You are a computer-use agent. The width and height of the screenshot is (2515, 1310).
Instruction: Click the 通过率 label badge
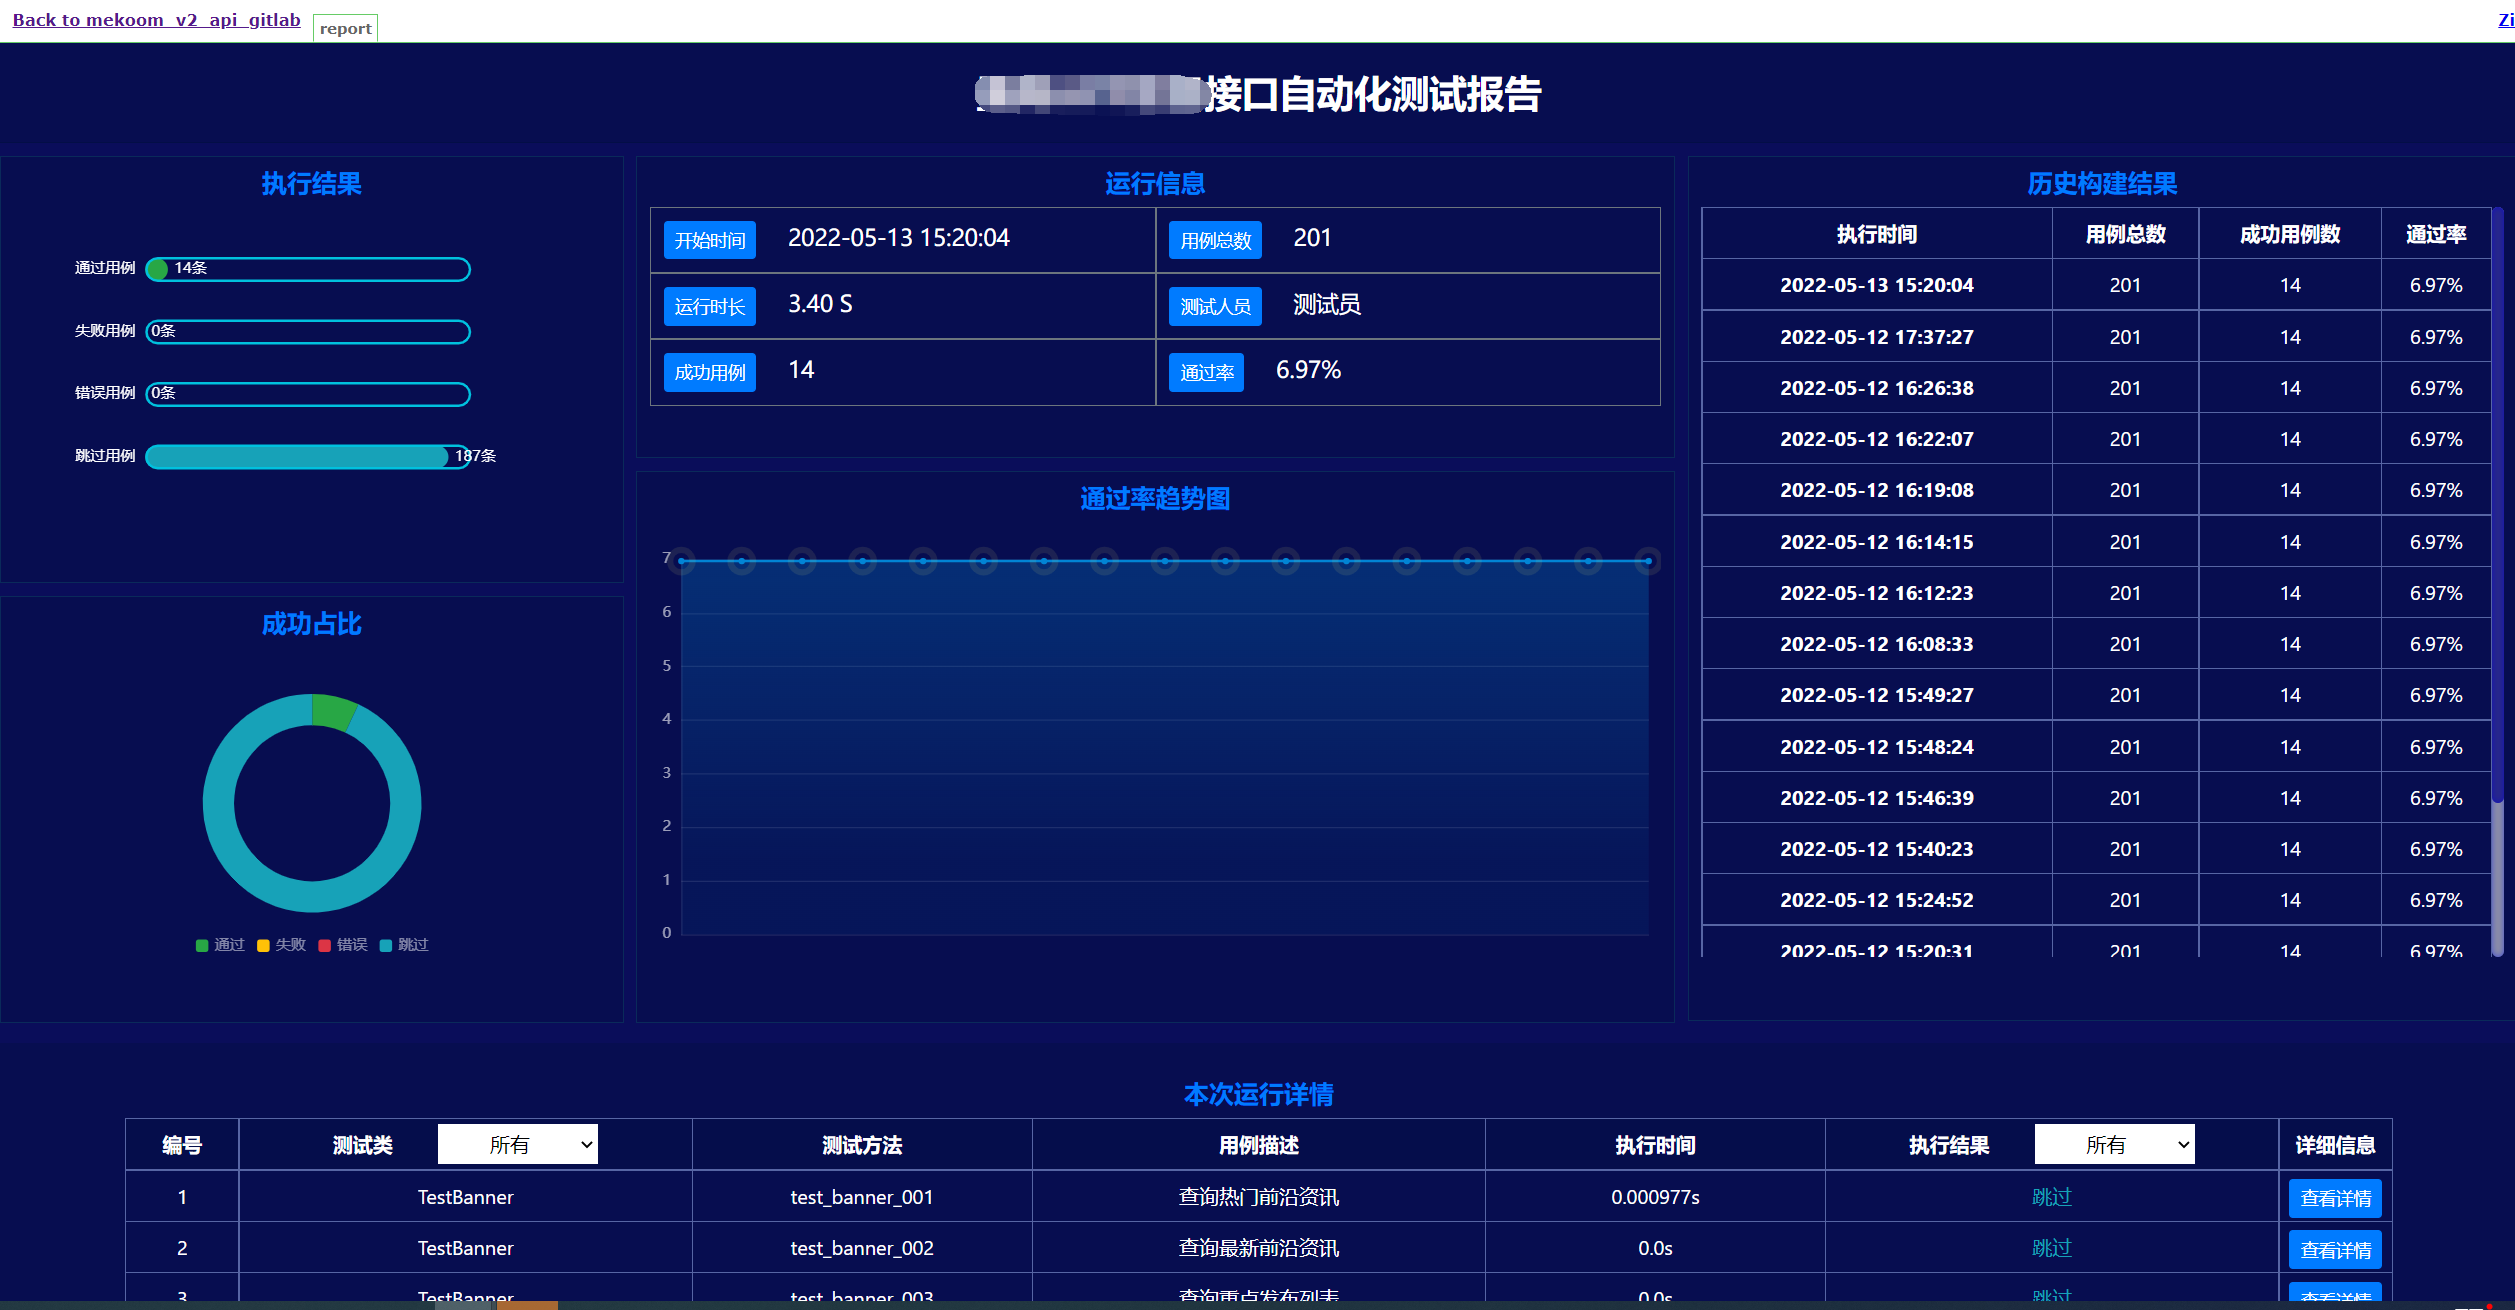[x=1206, y=373]
